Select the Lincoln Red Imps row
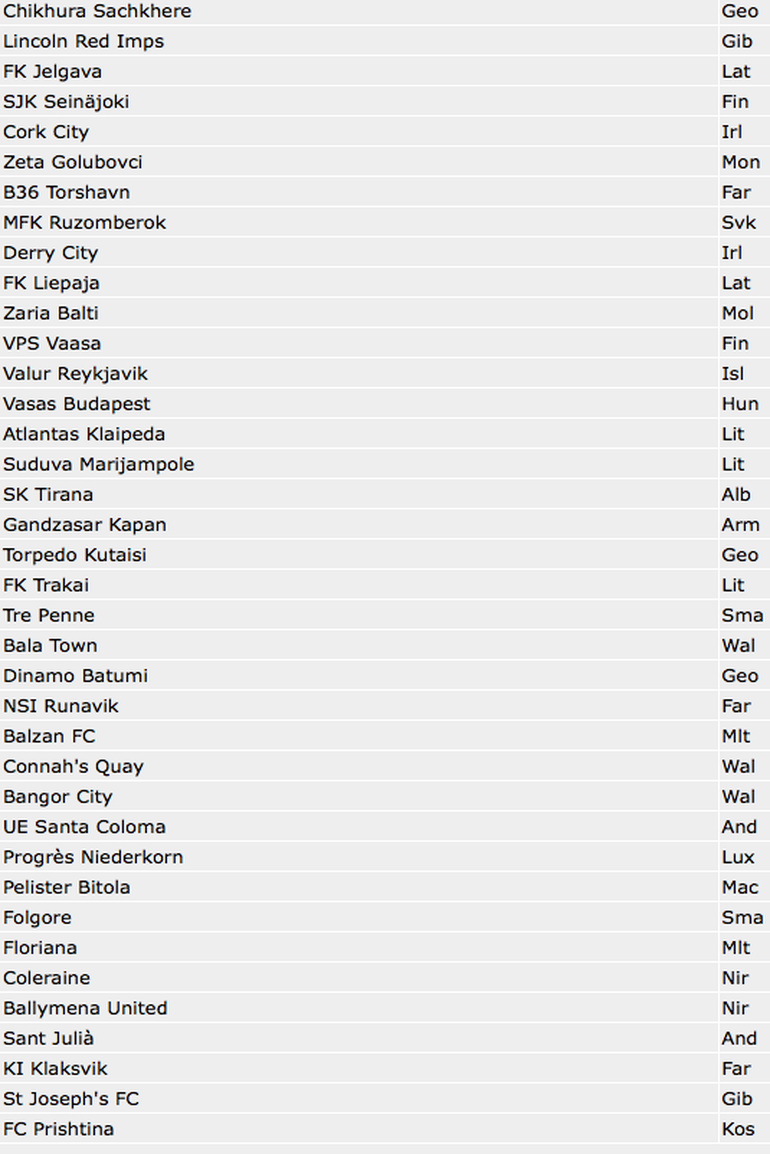 pyautogui.click(x=83, y=41)
